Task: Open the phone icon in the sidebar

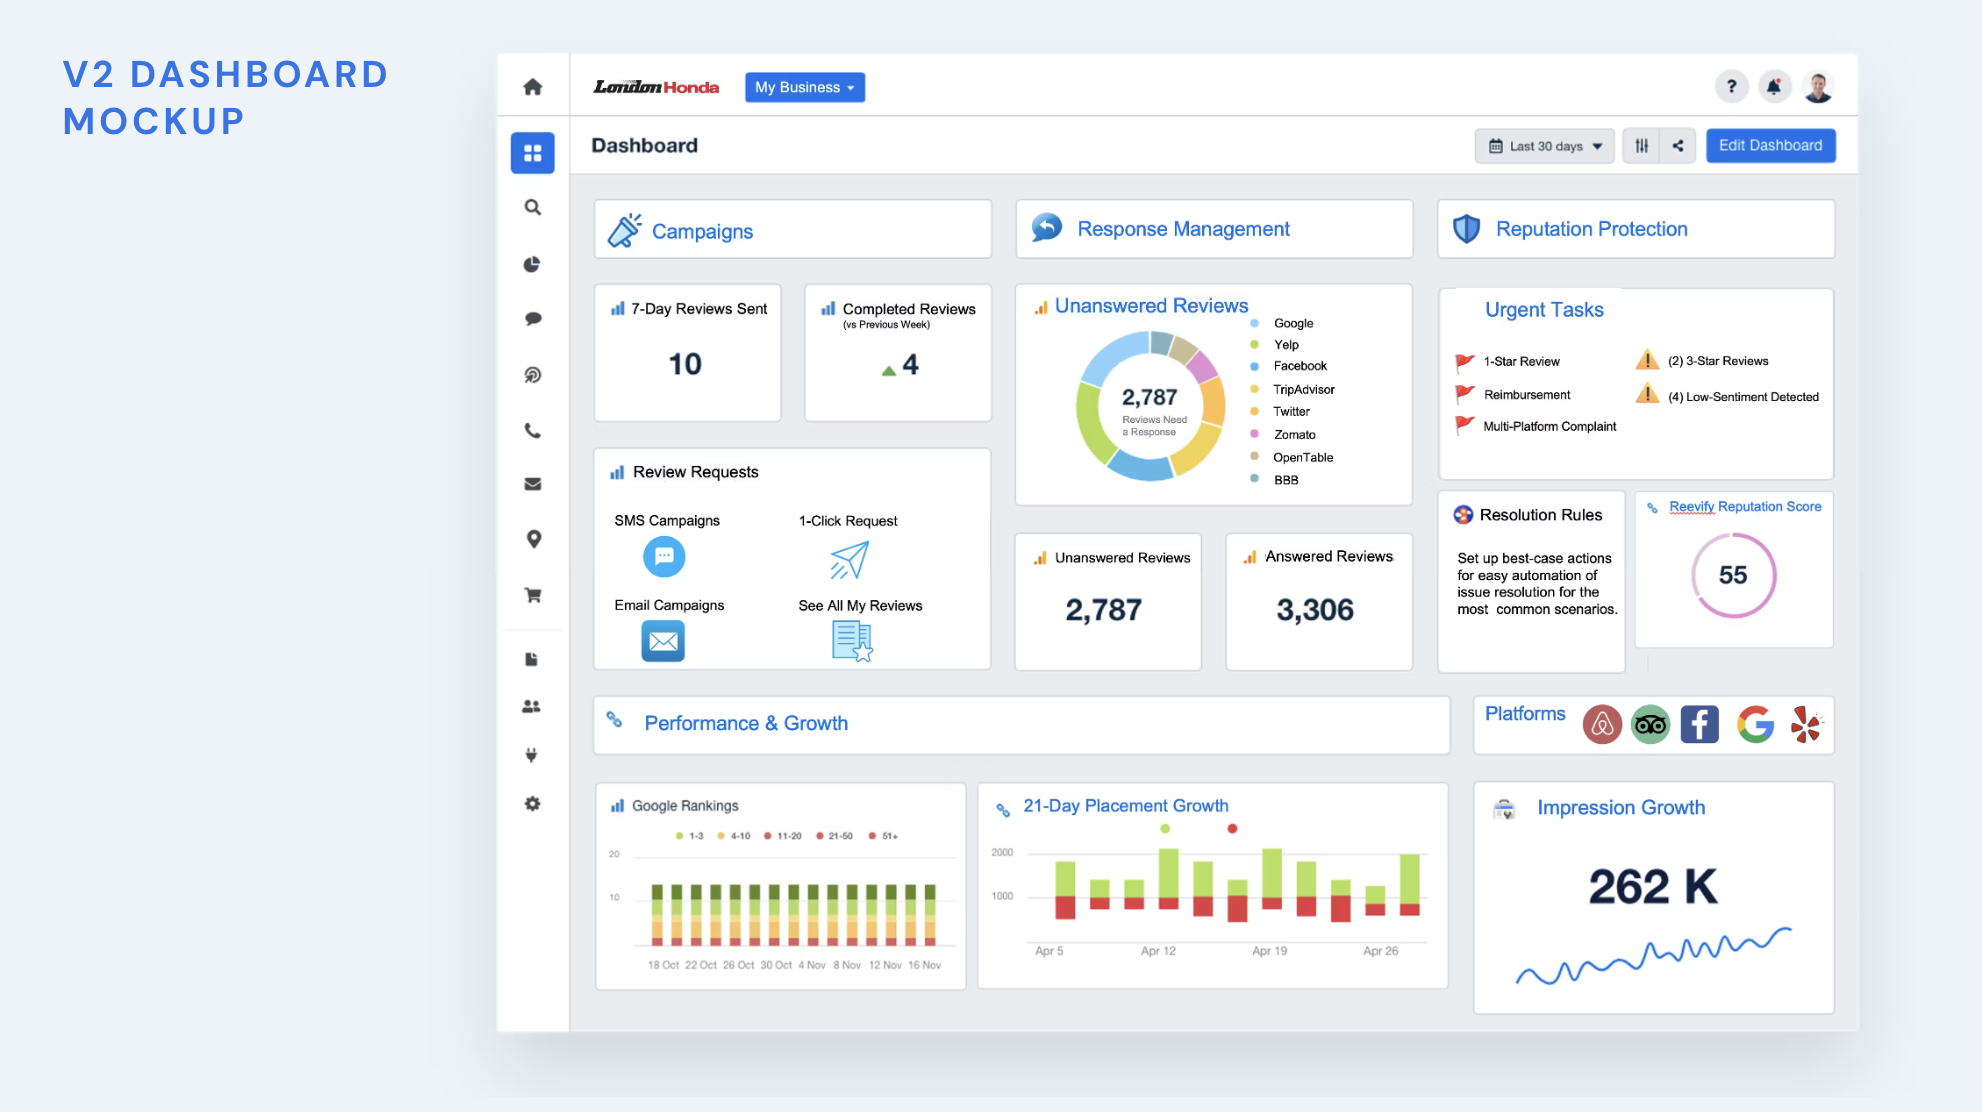Action: coord(533,431)
